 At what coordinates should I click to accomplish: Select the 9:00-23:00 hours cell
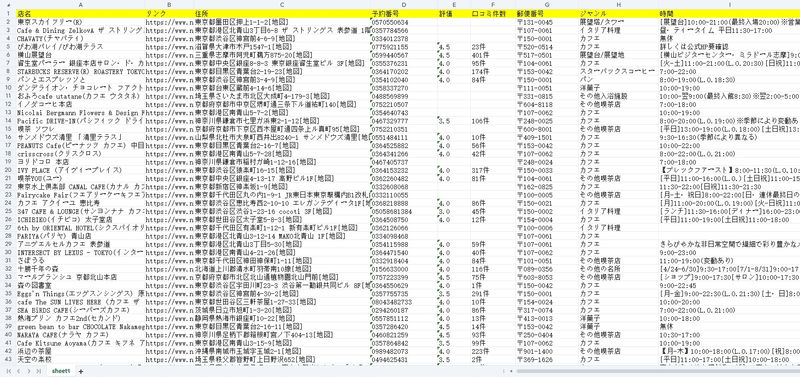pos(729,253)
